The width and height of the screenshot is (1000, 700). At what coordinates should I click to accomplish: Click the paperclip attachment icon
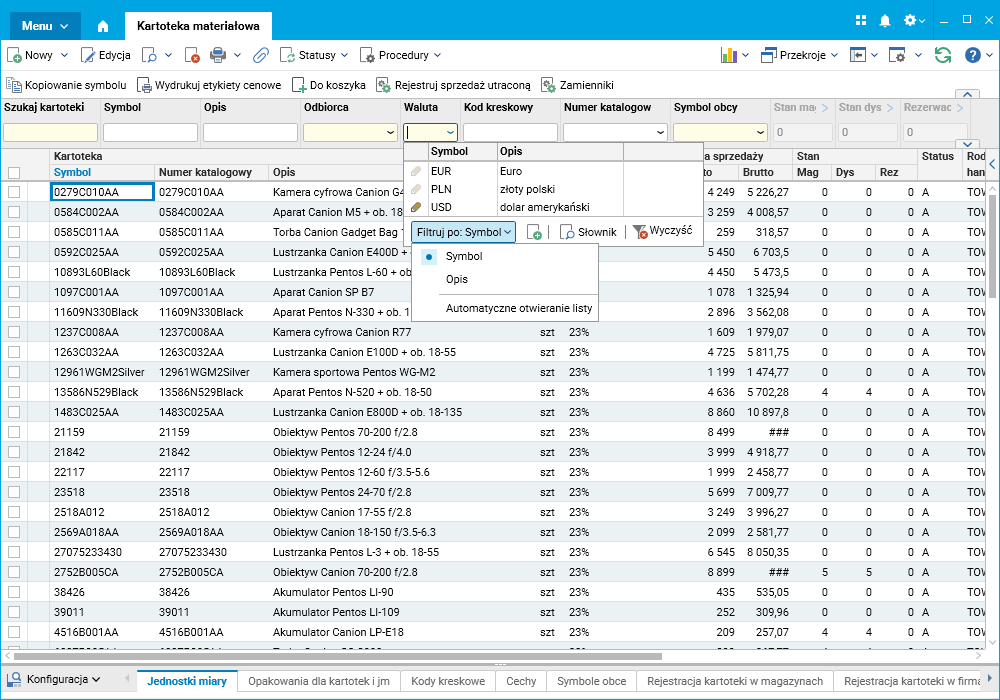[x=260, y=55]
